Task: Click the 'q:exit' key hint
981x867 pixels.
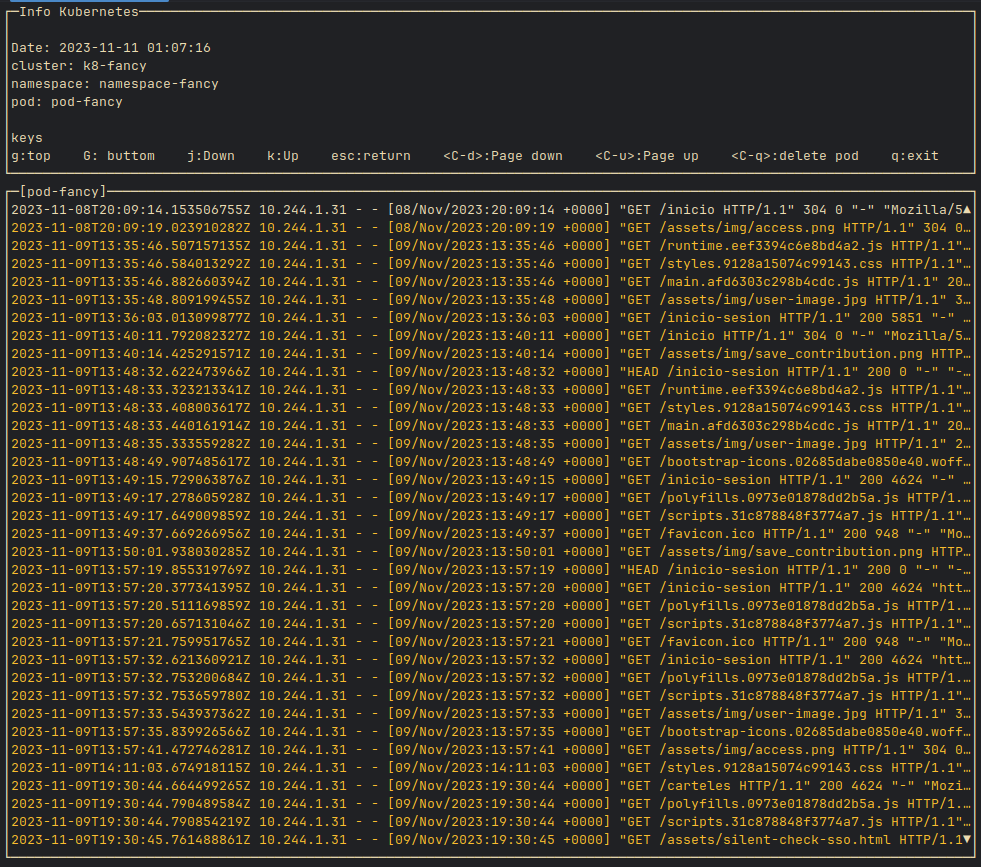Action: [x=915, y=156]
